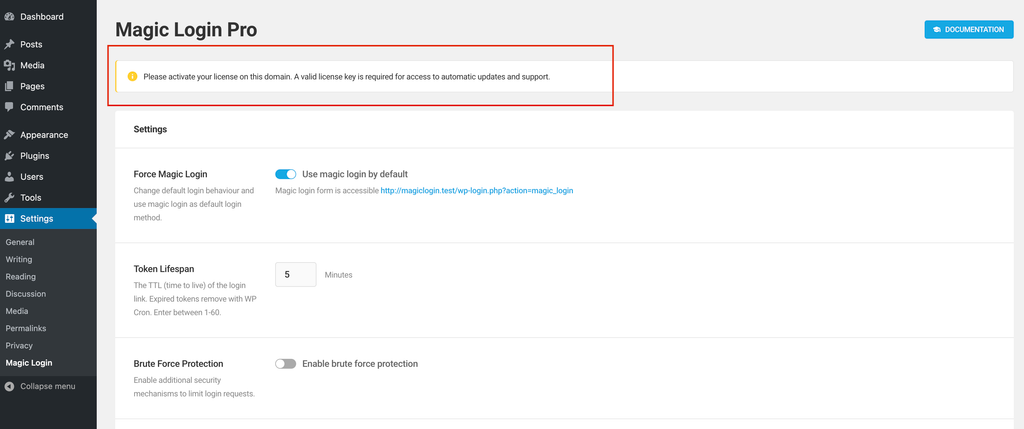Click the Documentation button
Screen dimensions: 1024x429
[968, 30]
